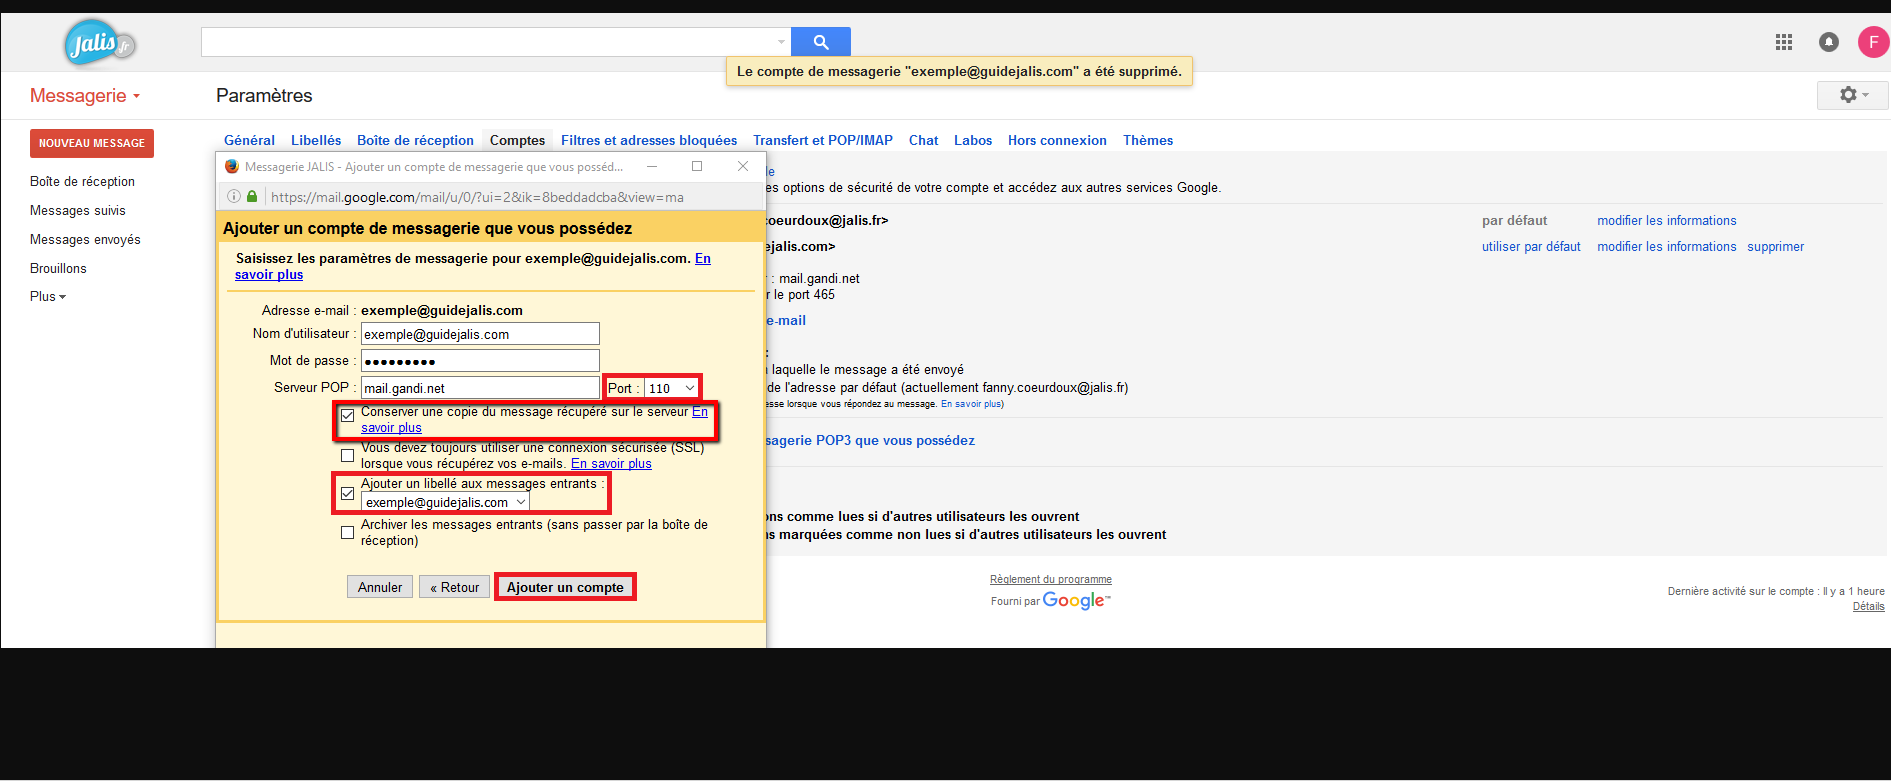The width and height of the screenshot is (1891, 781).
Task: Click the Ajouter un compte button
Action: 565,587
